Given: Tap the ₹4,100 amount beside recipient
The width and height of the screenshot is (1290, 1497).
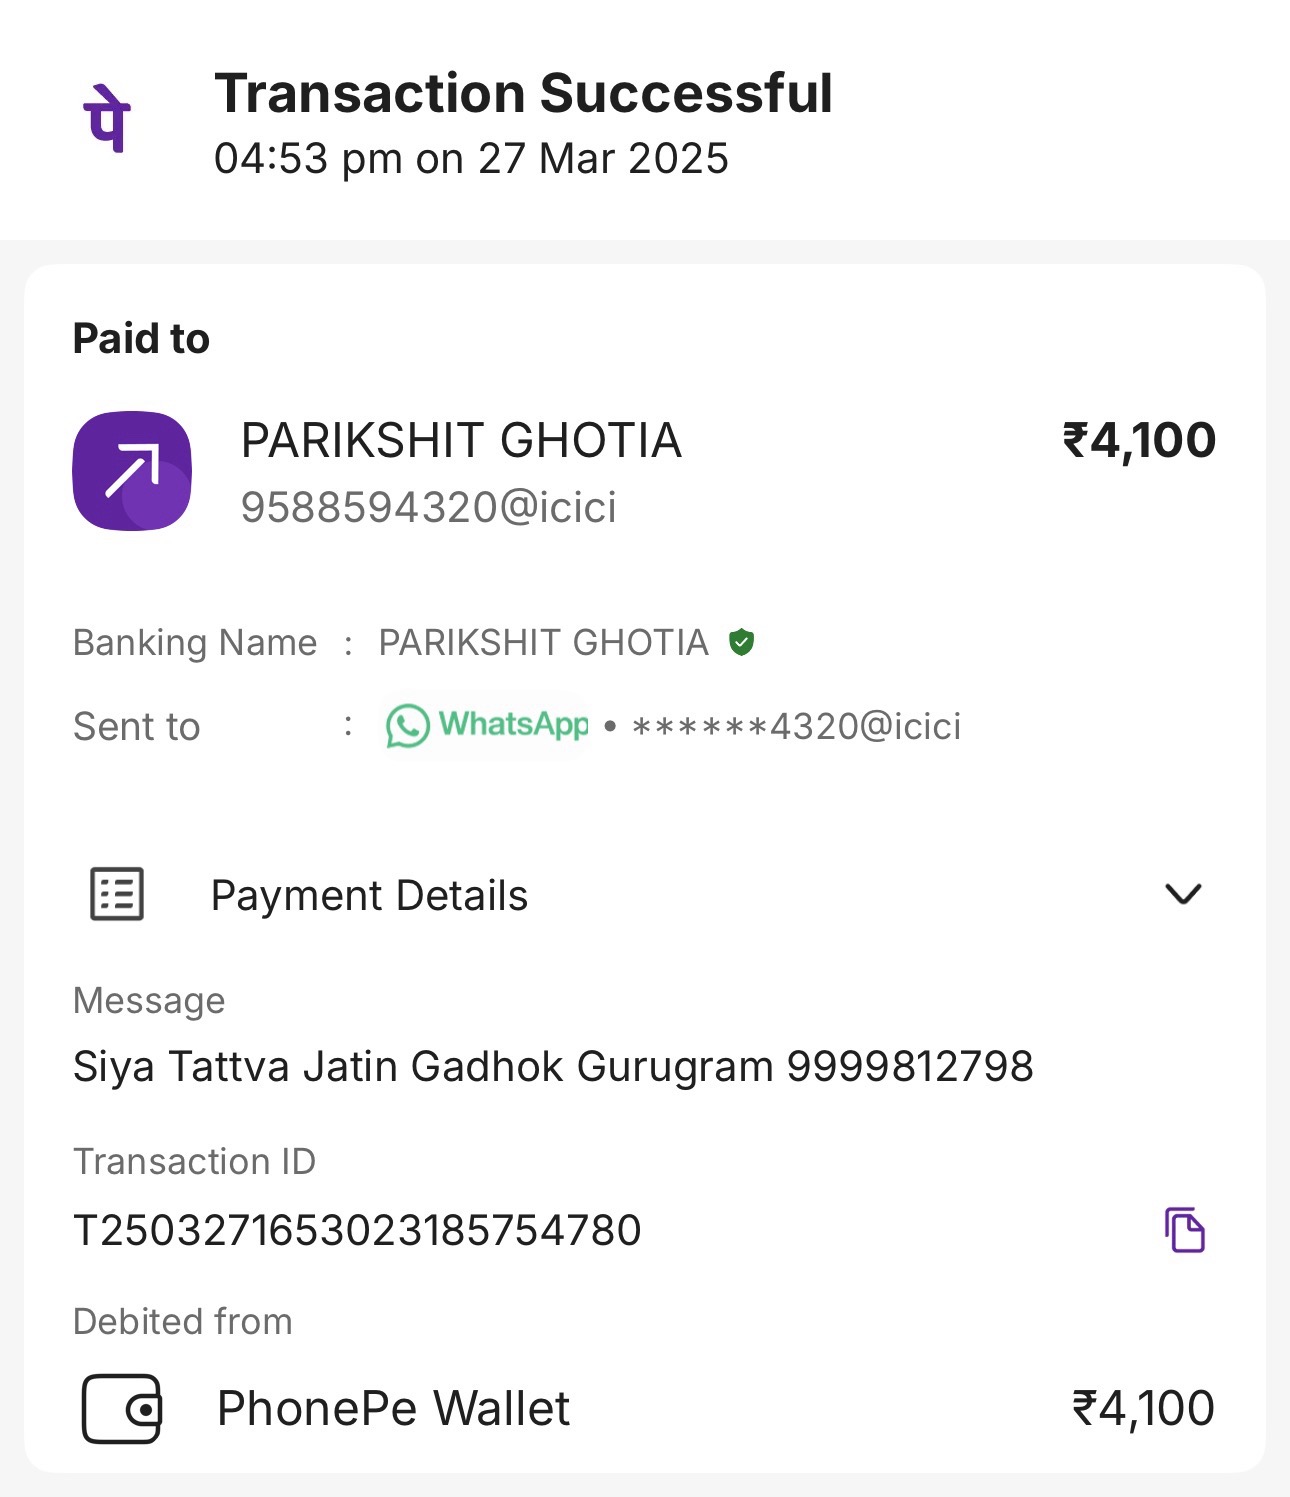Looking at the screenshot, I should pyautogui.click(x=1139, y=441).
